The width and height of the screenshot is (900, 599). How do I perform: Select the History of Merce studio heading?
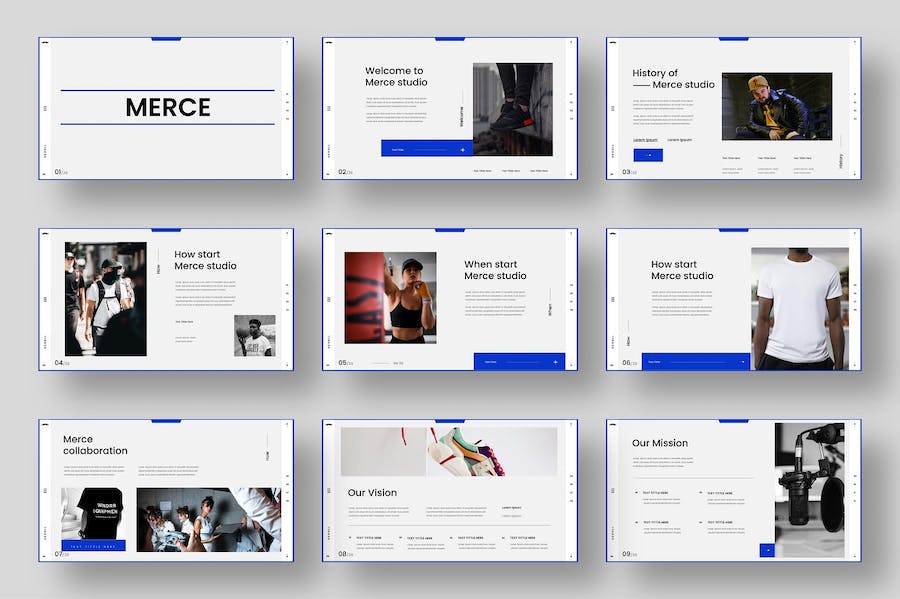[673, 79]
